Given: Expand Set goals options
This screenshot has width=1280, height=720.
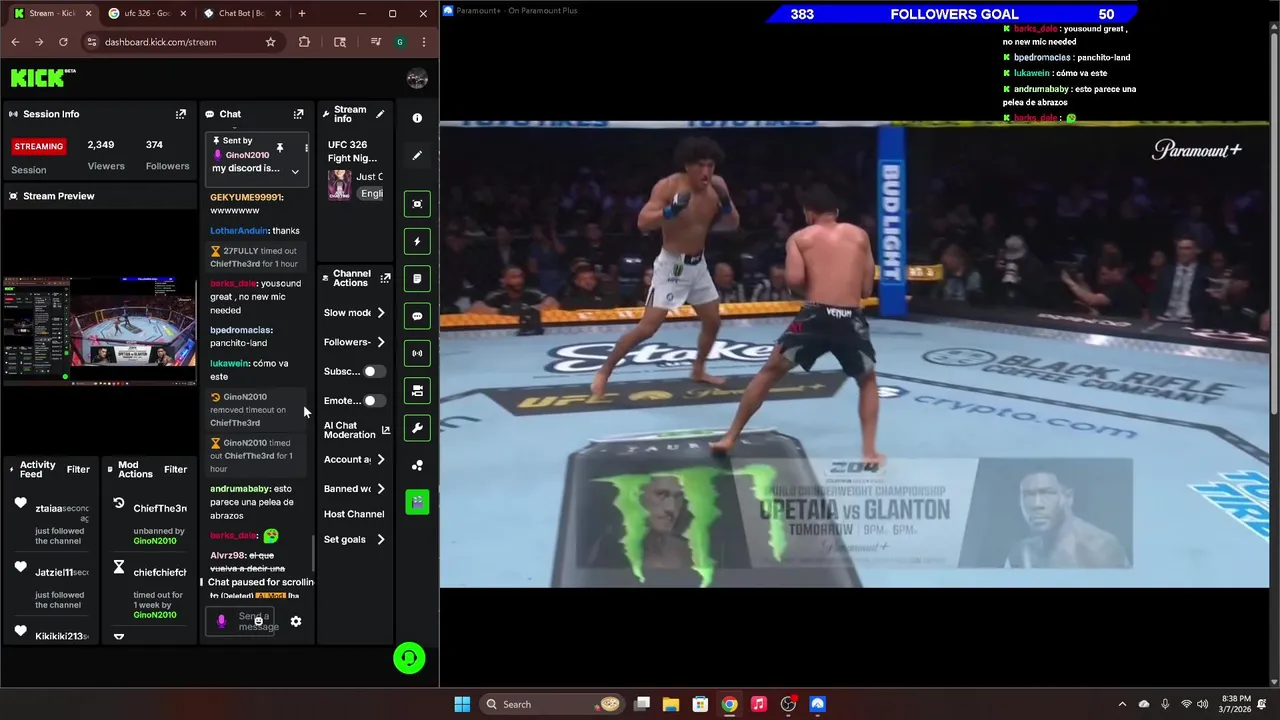Looking at the screenshot, I should click(381, 540).
